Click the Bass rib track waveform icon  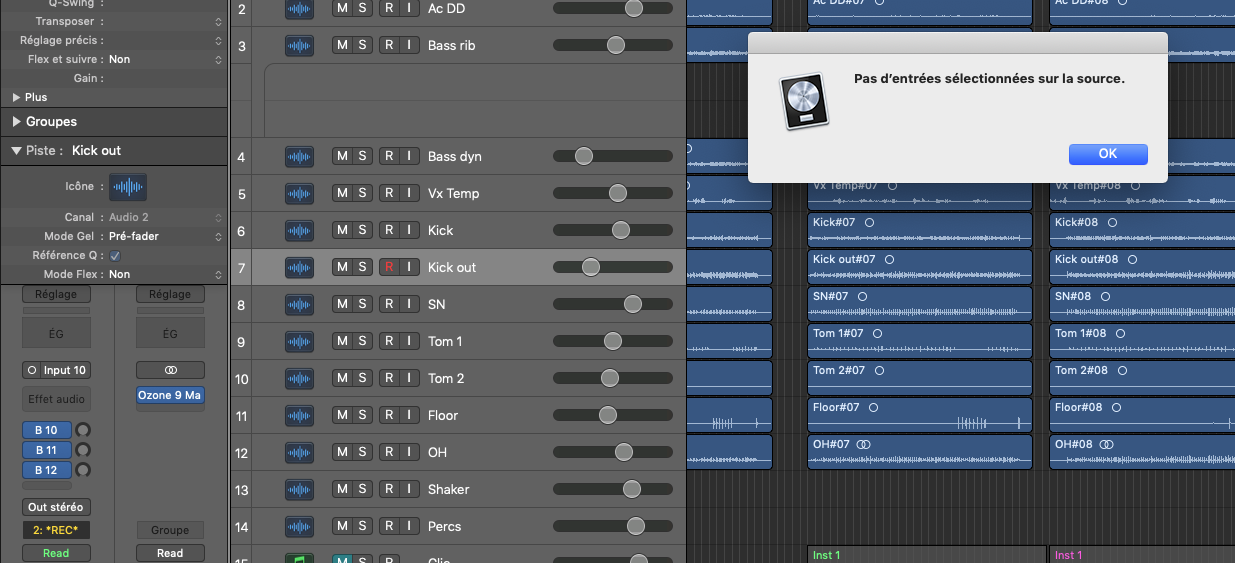coord(299,45)
